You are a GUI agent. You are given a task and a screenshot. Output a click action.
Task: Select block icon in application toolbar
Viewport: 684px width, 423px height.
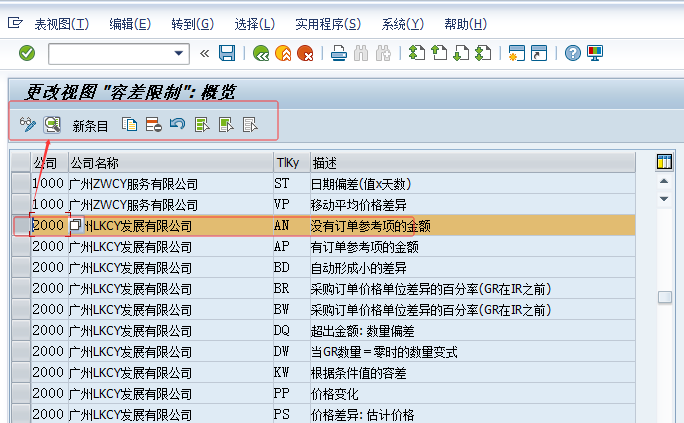click(x=226, y=125)
